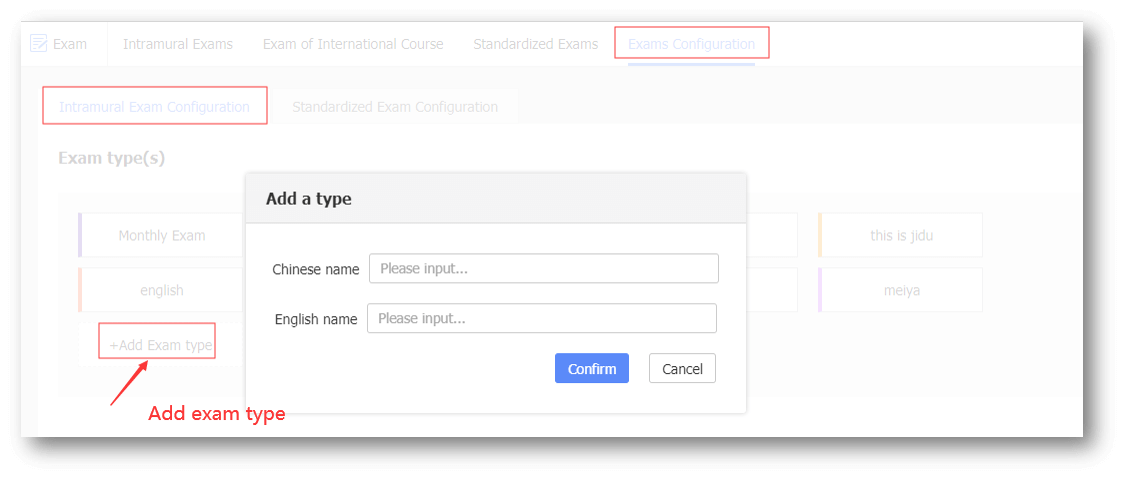The height and width of the screenshot is (479, 1125).
Task: Select the english exam type card
Action: click(x=161, y=290)
